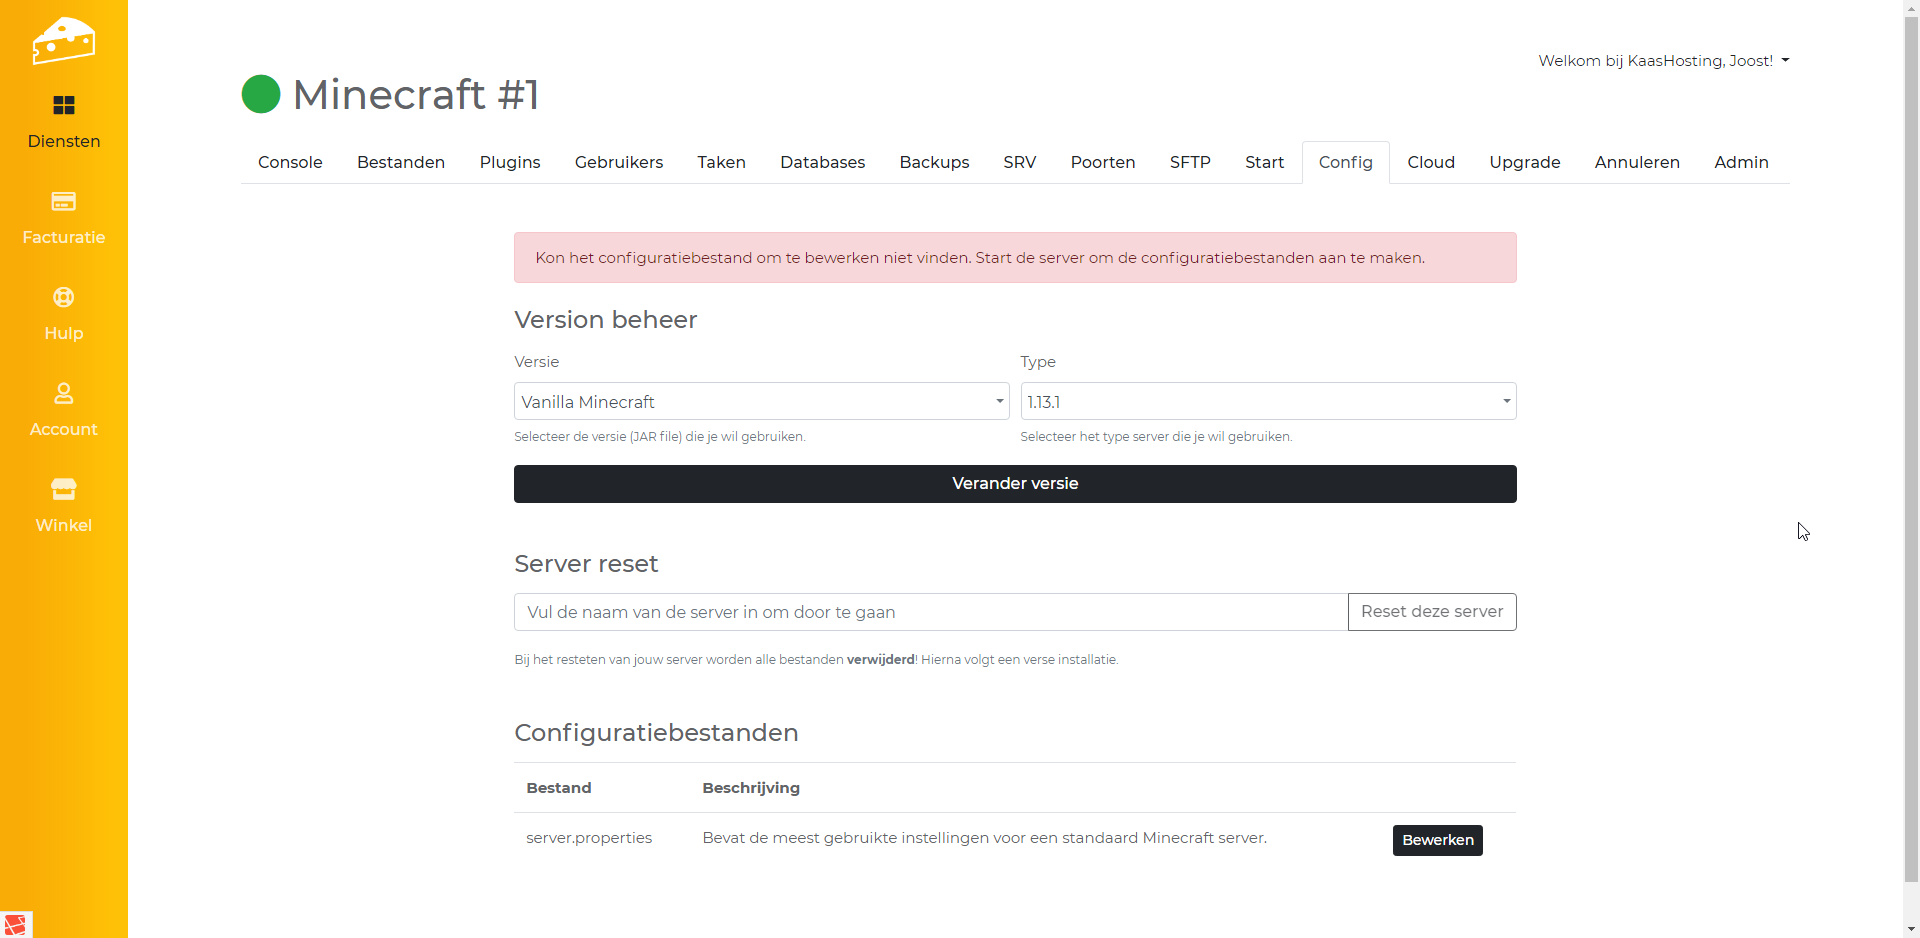The image size is (1920, 938).
Task: Open Account via the person icon
Action: point(64,394)
